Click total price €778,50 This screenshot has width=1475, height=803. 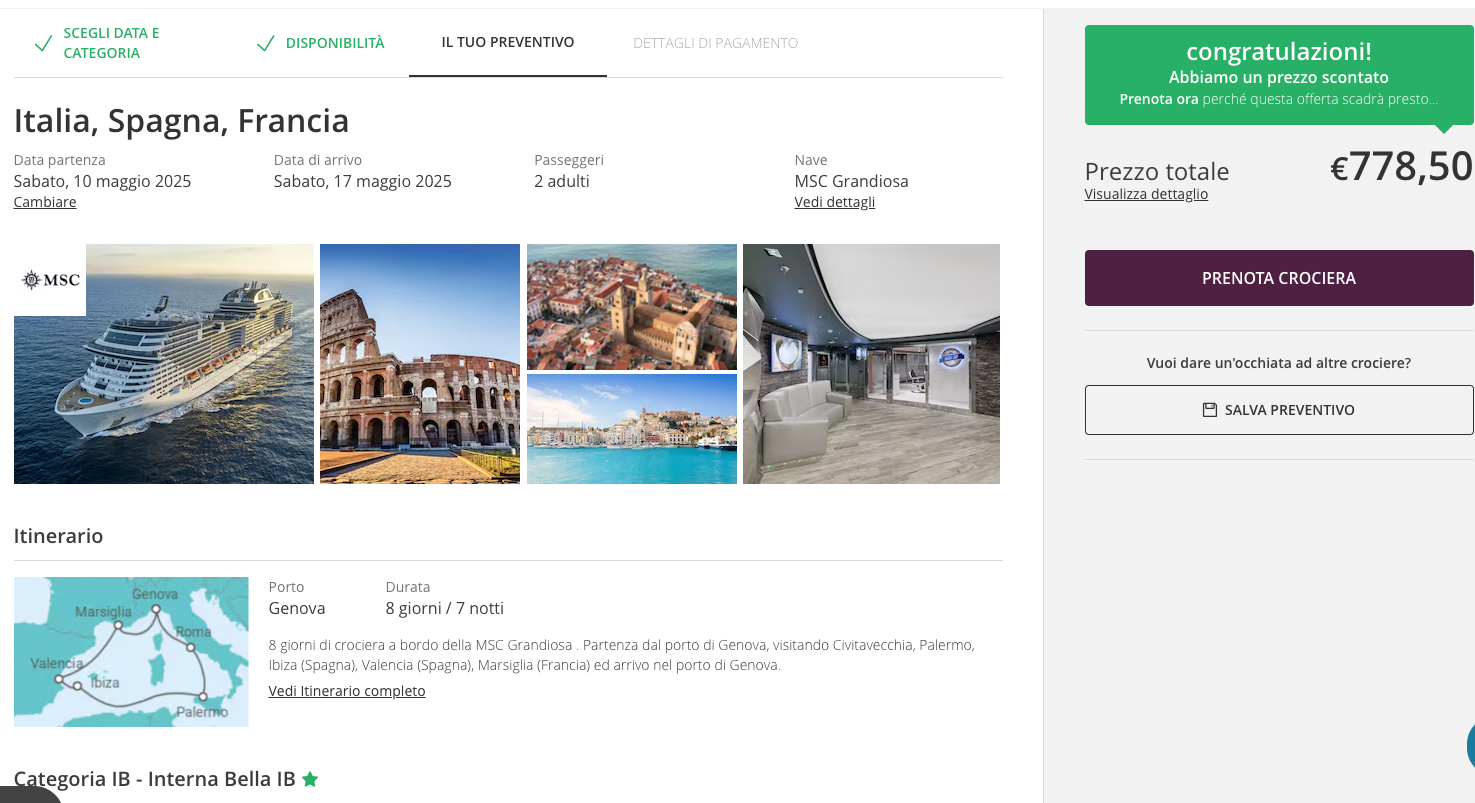[1401, 166]
